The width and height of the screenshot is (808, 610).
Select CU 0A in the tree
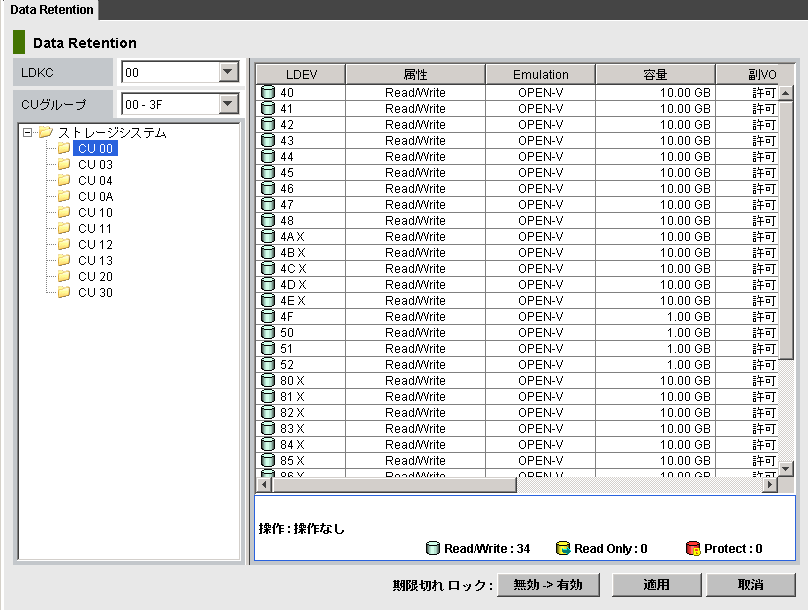tap(95, 196)
